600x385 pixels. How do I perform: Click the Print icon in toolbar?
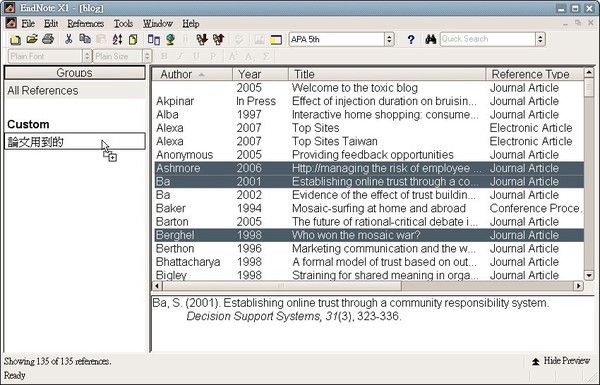pos(48,39)
